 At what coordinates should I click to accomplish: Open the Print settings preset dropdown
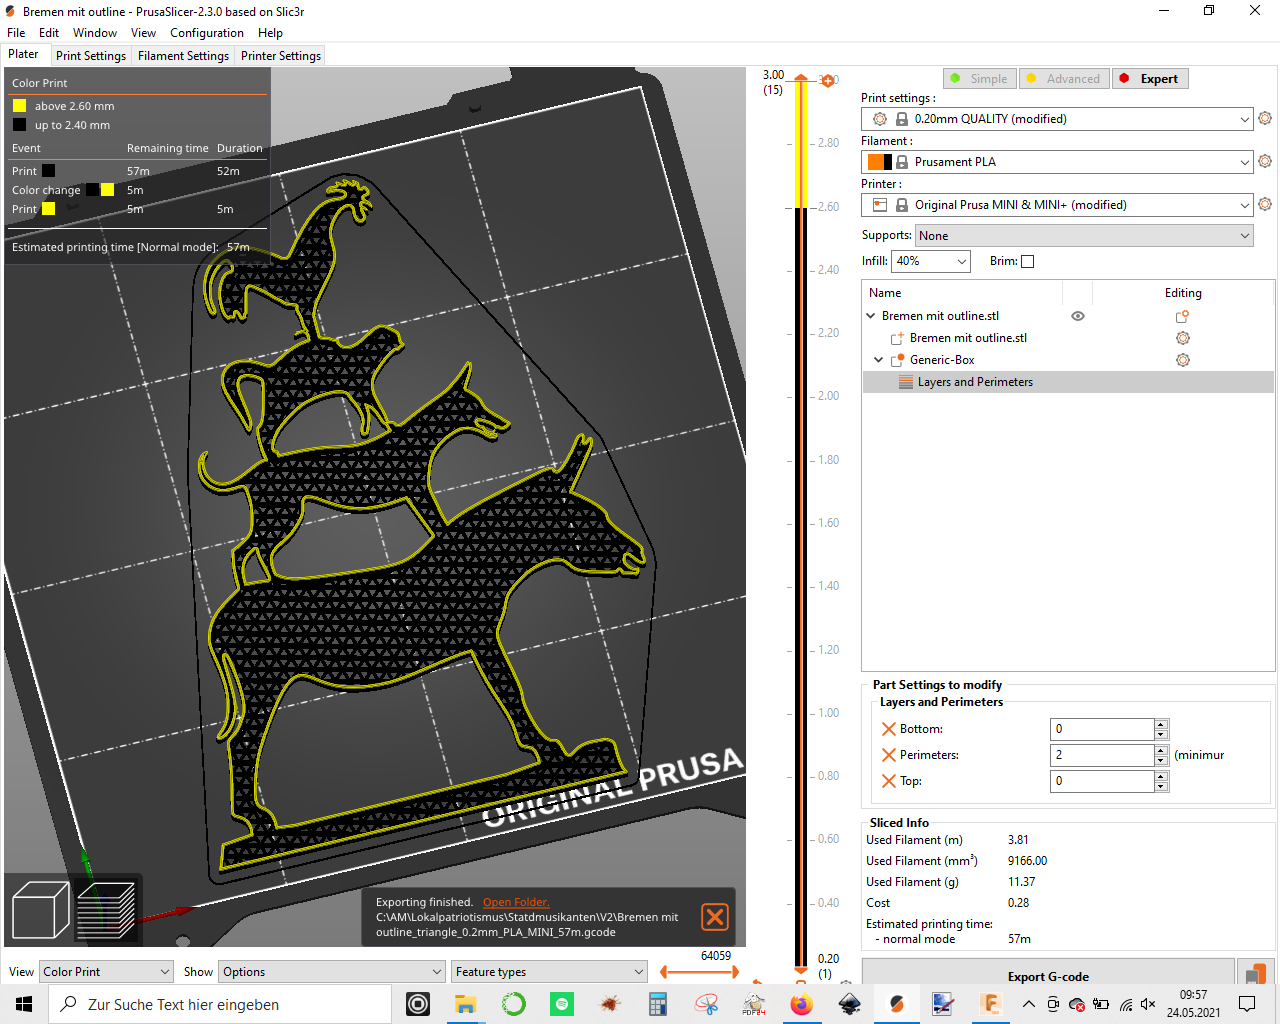pos(1057,119)
